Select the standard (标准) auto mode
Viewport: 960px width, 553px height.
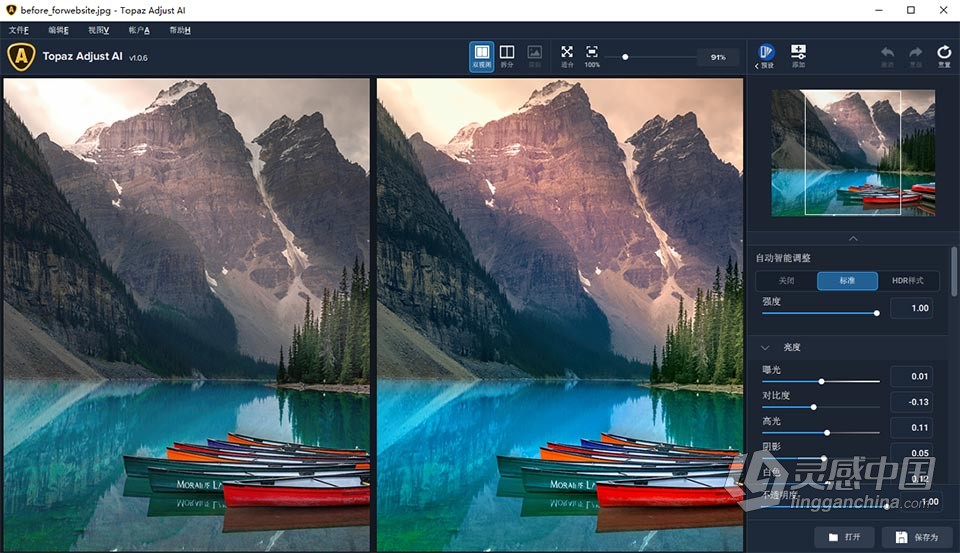point(847,281)
